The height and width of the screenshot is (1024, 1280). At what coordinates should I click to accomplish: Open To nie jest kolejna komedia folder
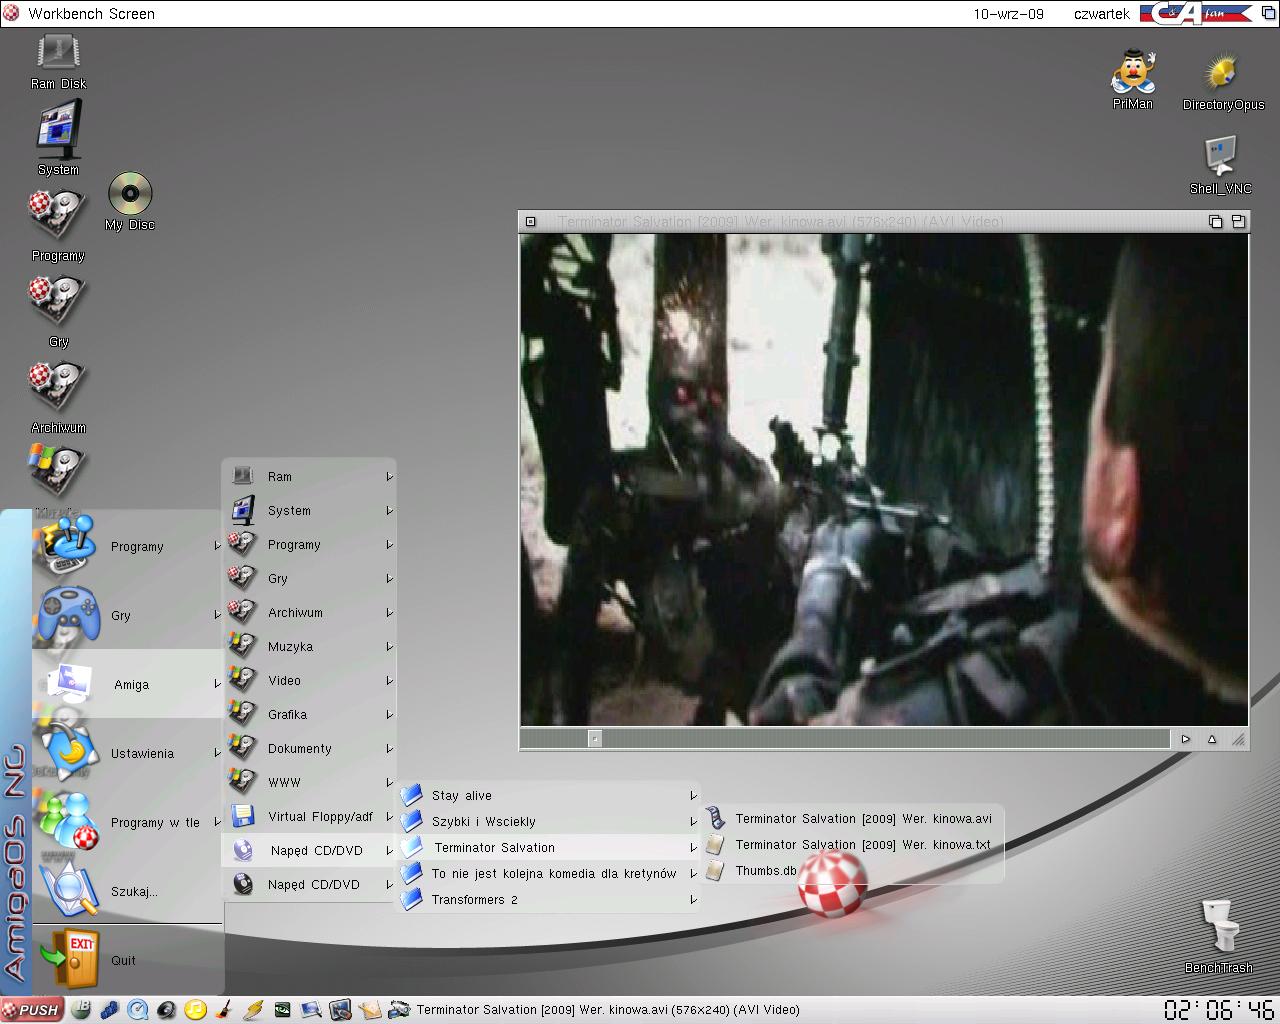click(548, 874)
